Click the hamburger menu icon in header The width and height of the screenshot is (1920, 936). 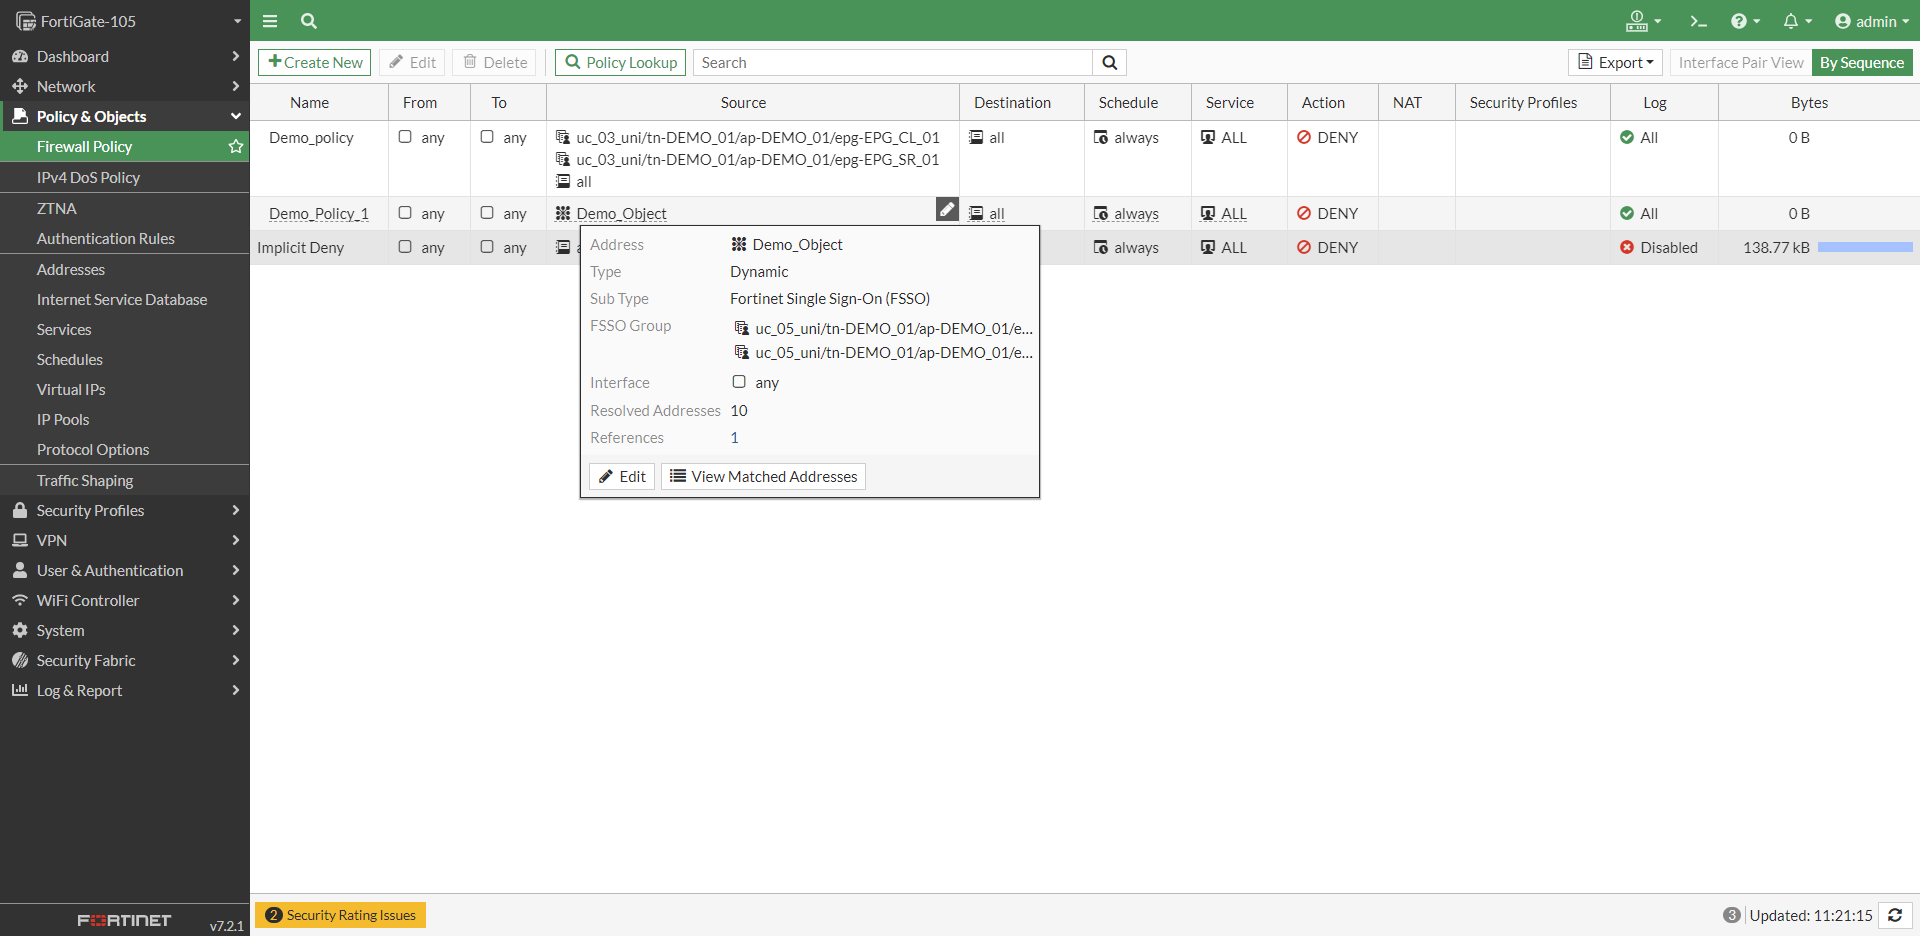(270, 21)
